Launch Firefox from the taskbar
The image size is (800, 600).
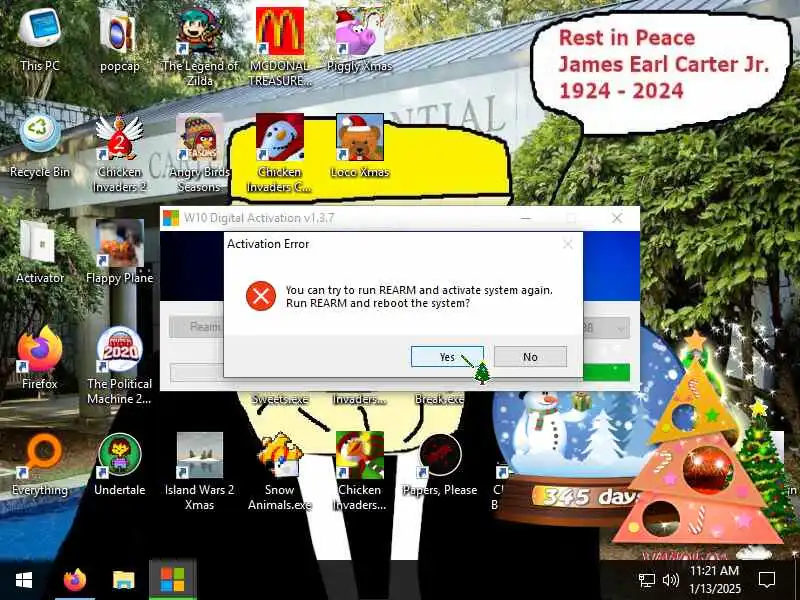click(75, 580)
